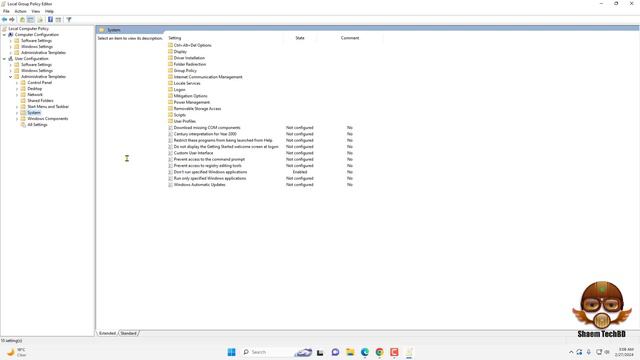Select the Network tree folder
640x360 pixels.
tap(35, 95)
